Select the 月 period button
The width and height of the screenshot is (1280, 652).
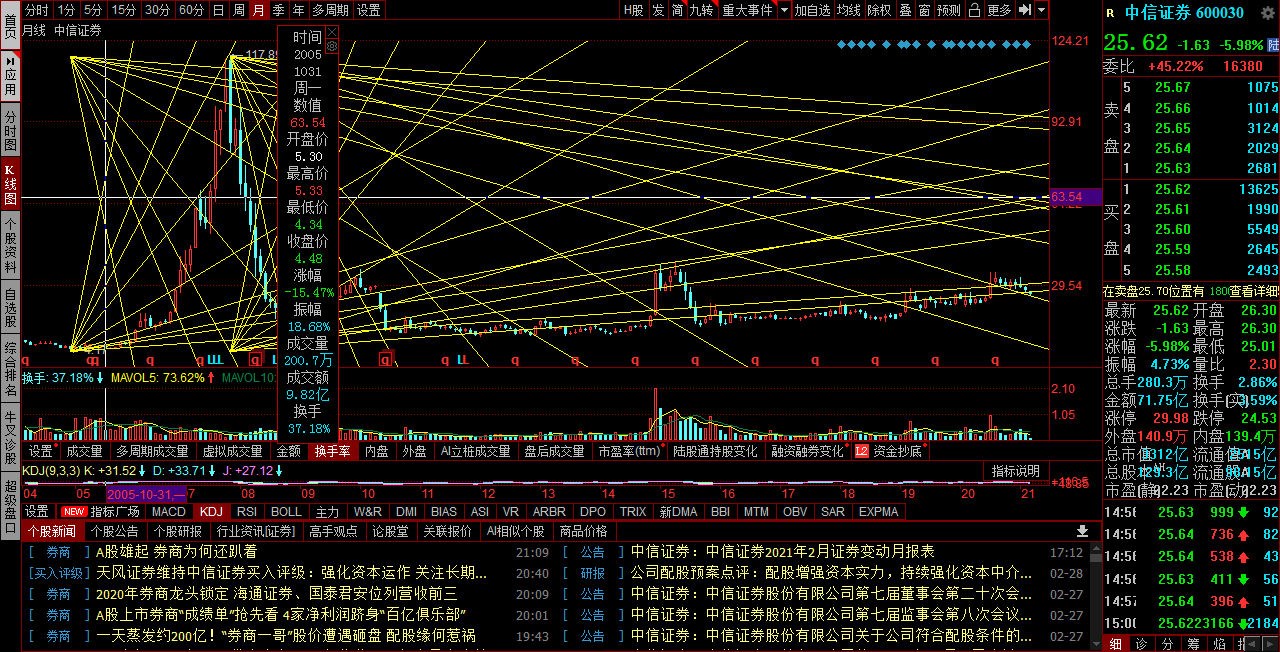click(258, 10)
